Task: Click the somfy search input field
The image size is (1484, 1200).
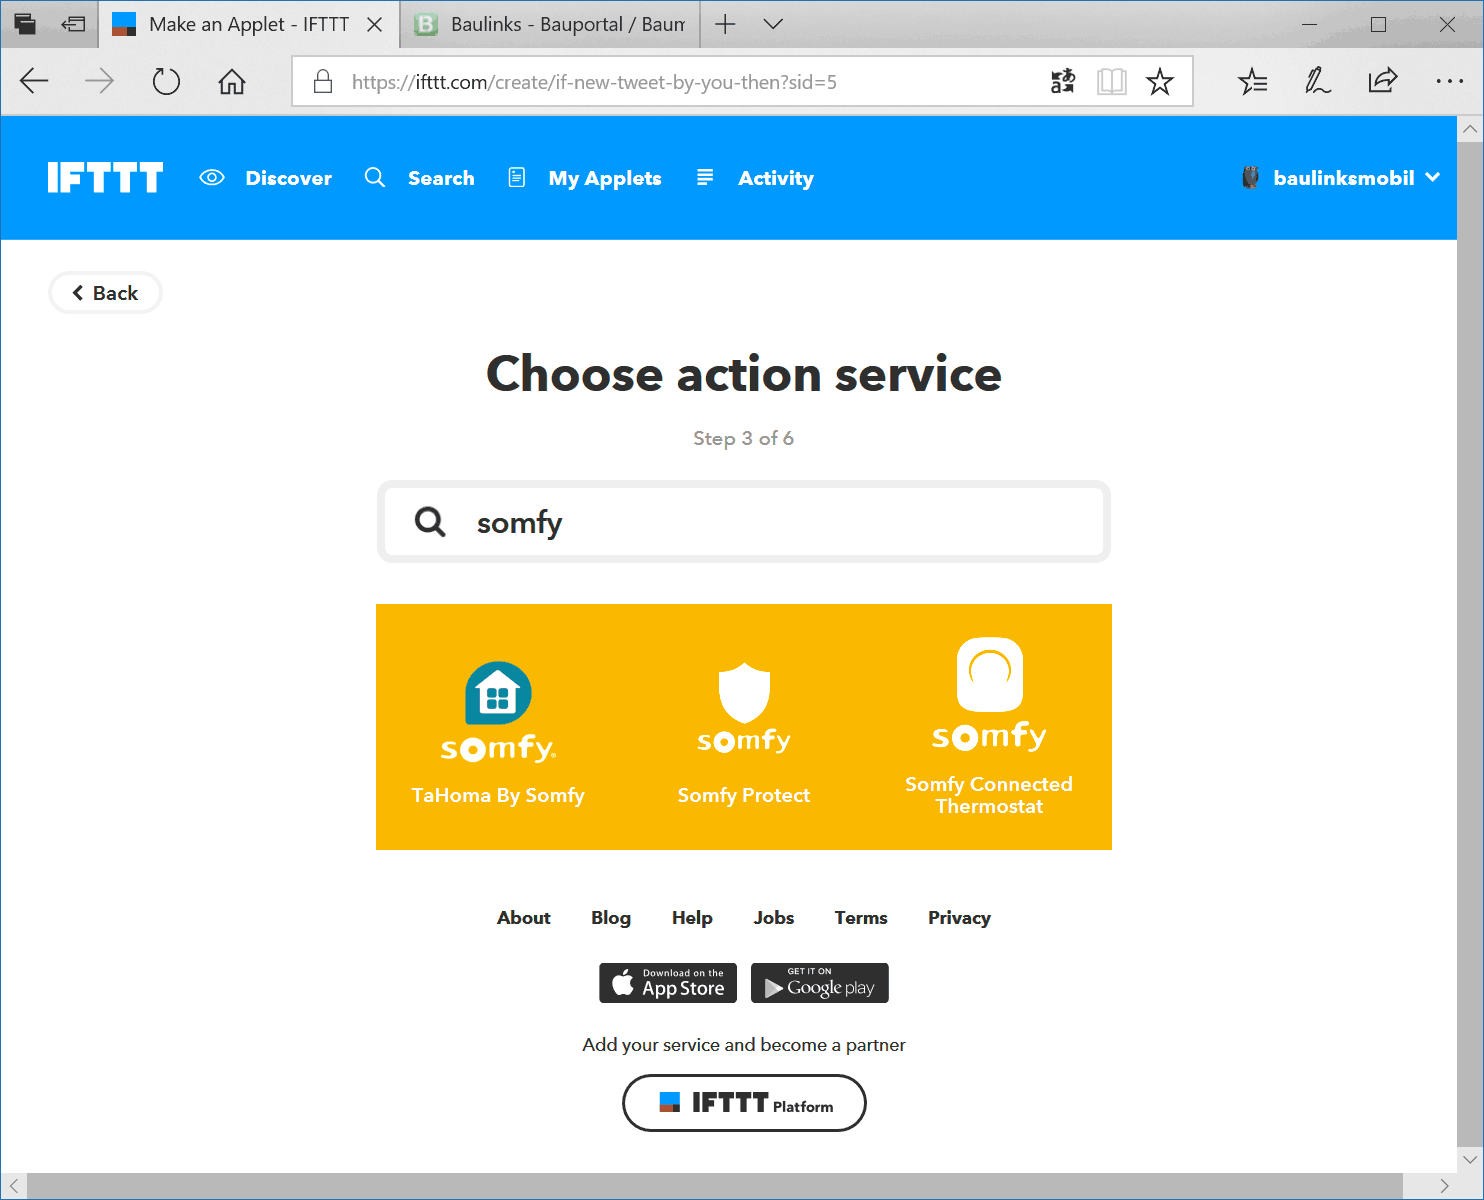Action: 744,522
